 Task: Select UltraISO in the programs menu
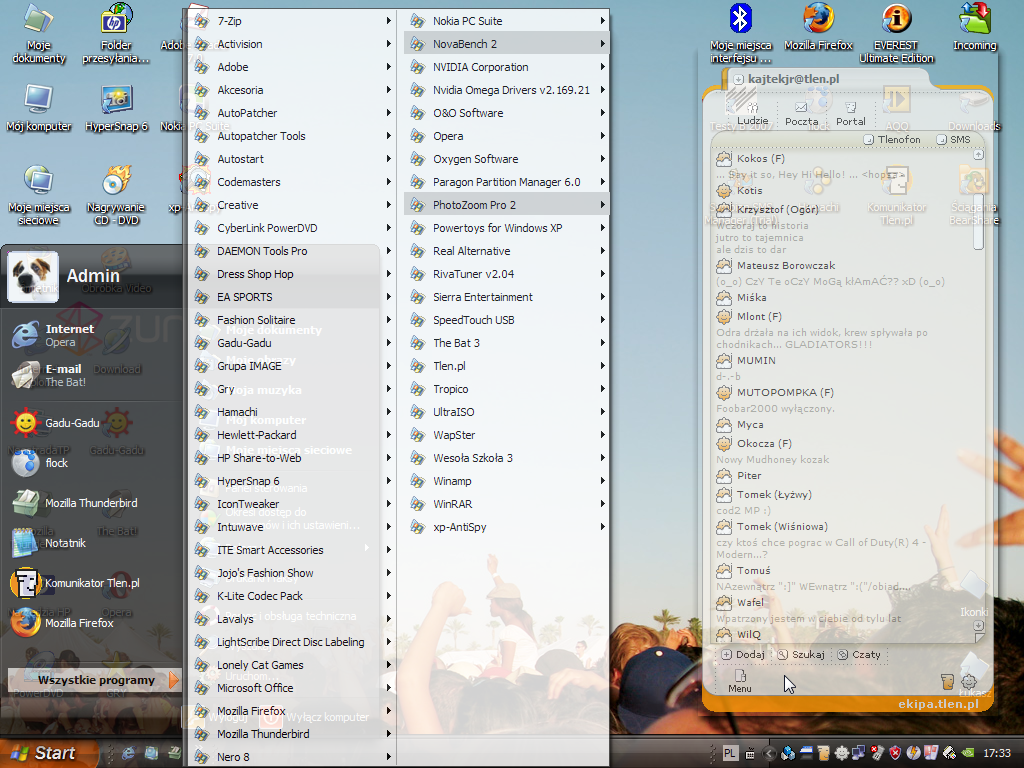click(507, 411)
